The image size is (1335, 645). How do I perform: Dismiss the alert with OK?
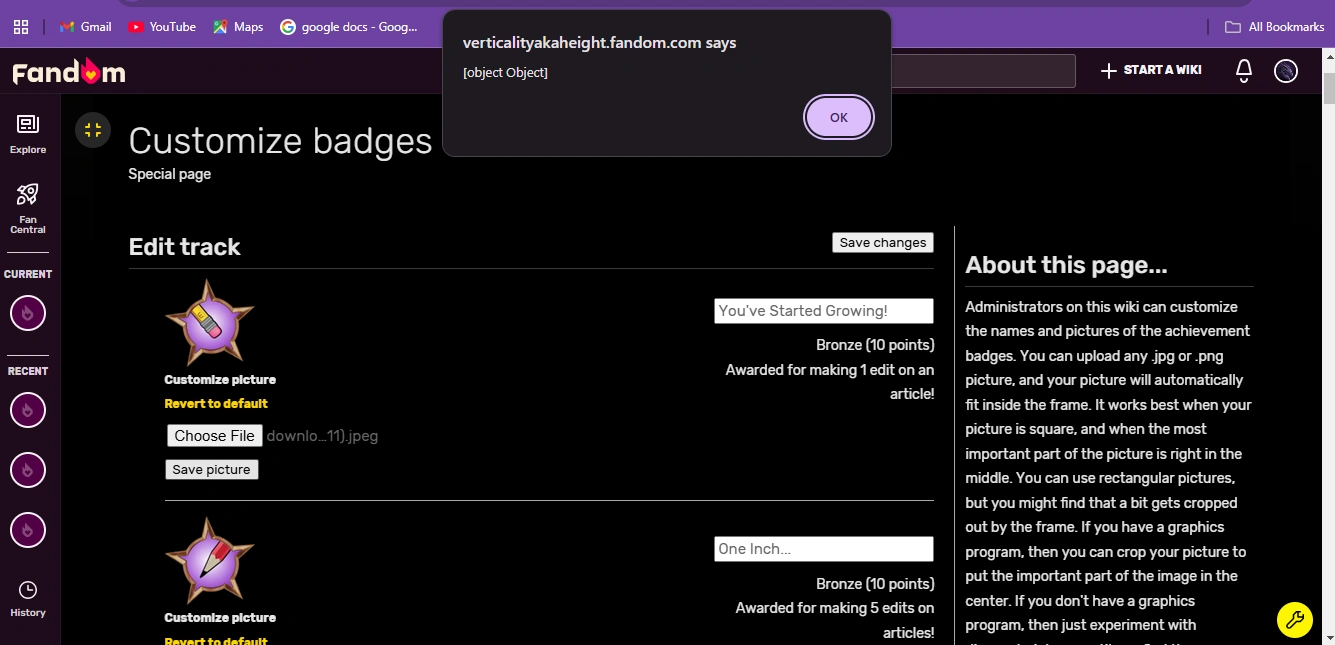tap(838, 117)
